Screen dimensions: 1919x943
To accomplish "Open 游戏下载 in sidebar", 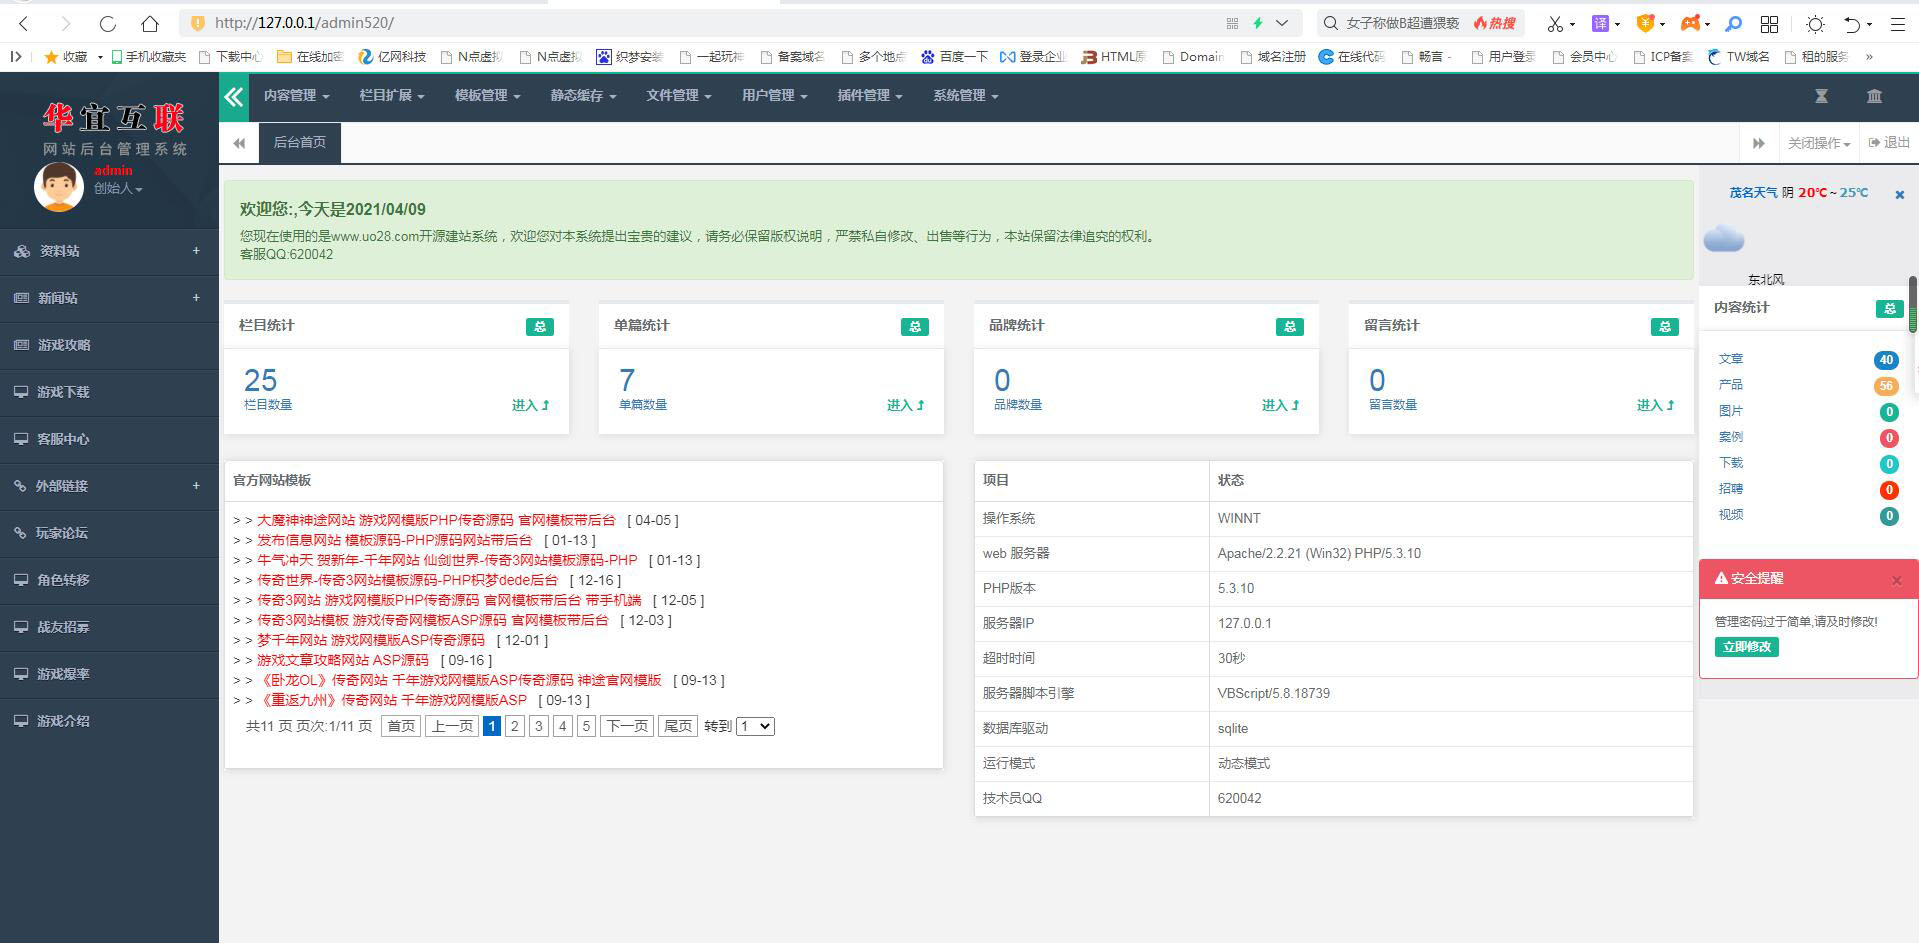I will 109,392.
